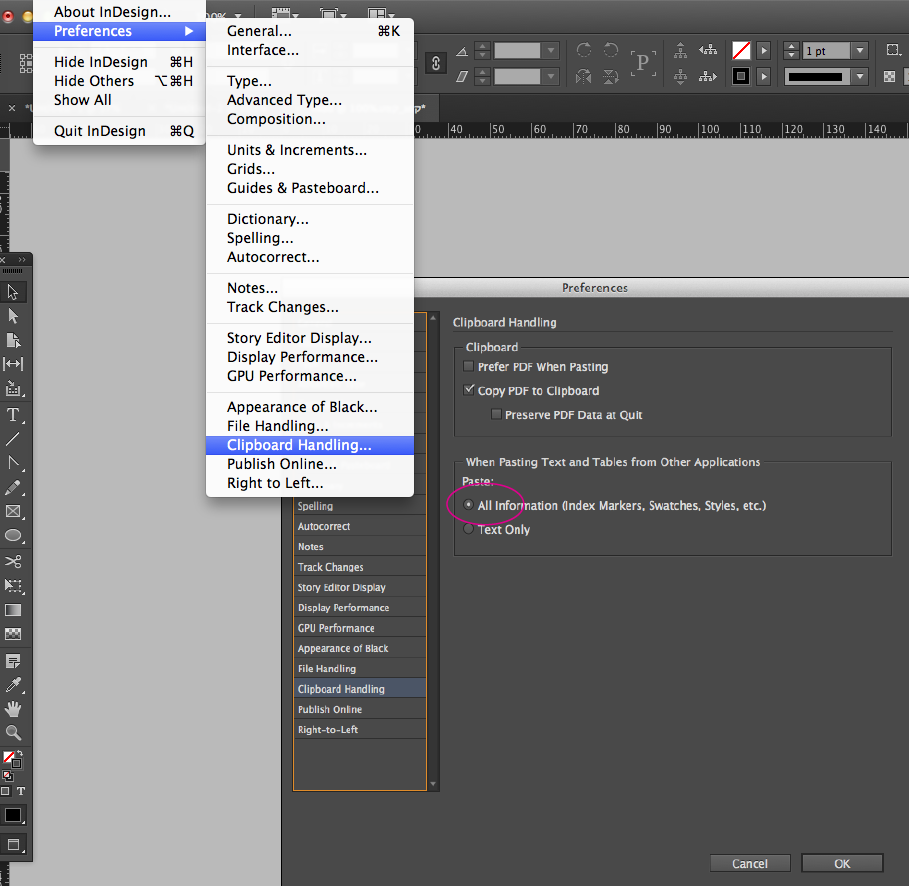Select the Note tool
Viewport: 909px width, 886px height.
click(x=13, y=661)
